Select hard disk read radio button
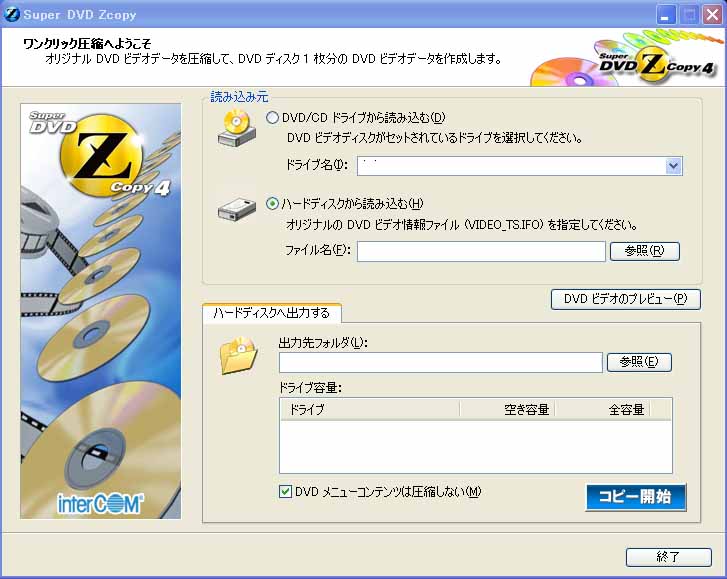This screenshot has height=579, width=727. click(272, 204)
